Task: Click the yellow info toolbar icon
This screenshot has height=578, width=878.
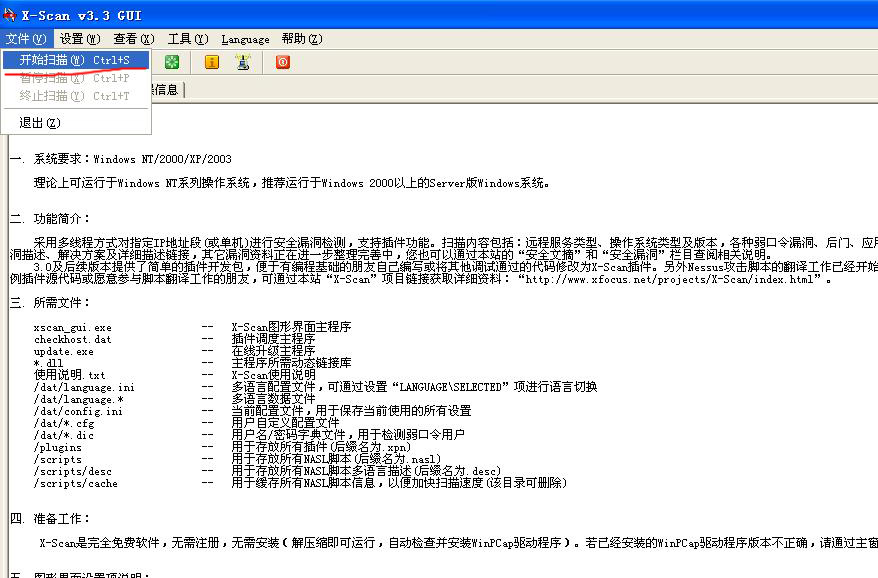Action: click(212, 62)
